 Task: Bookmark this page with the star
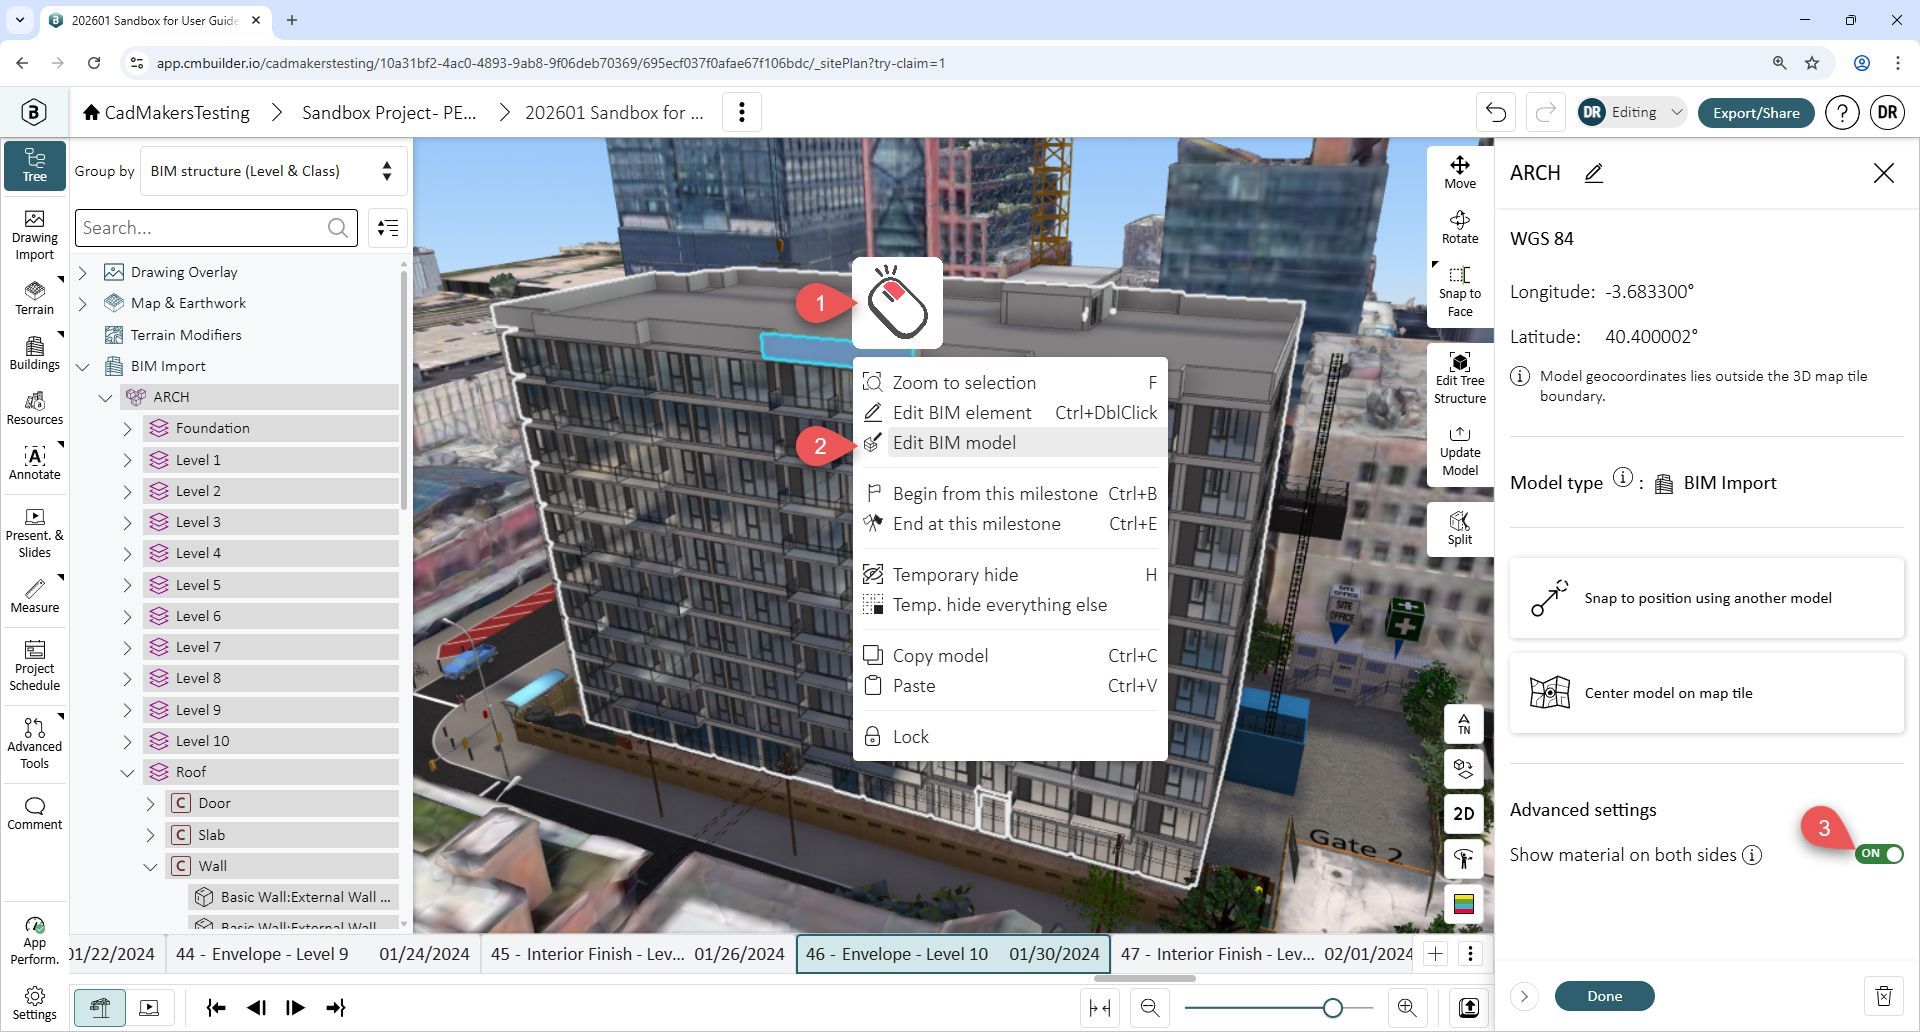[1812, 63]
